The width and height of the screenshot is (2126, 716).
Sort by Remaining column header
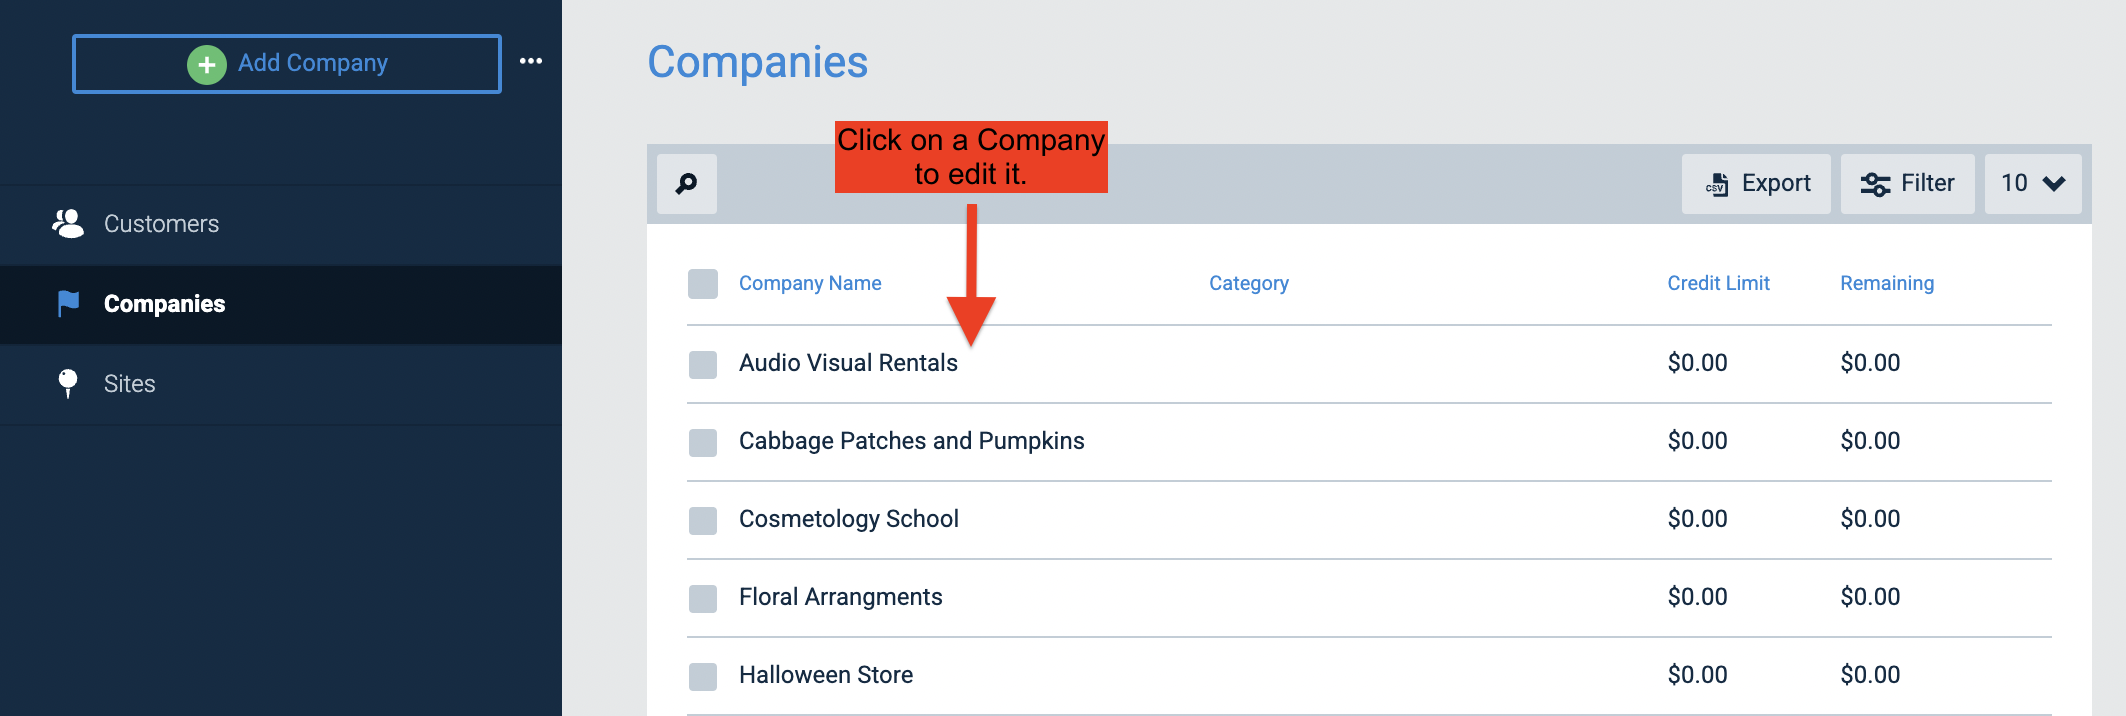1887,283
